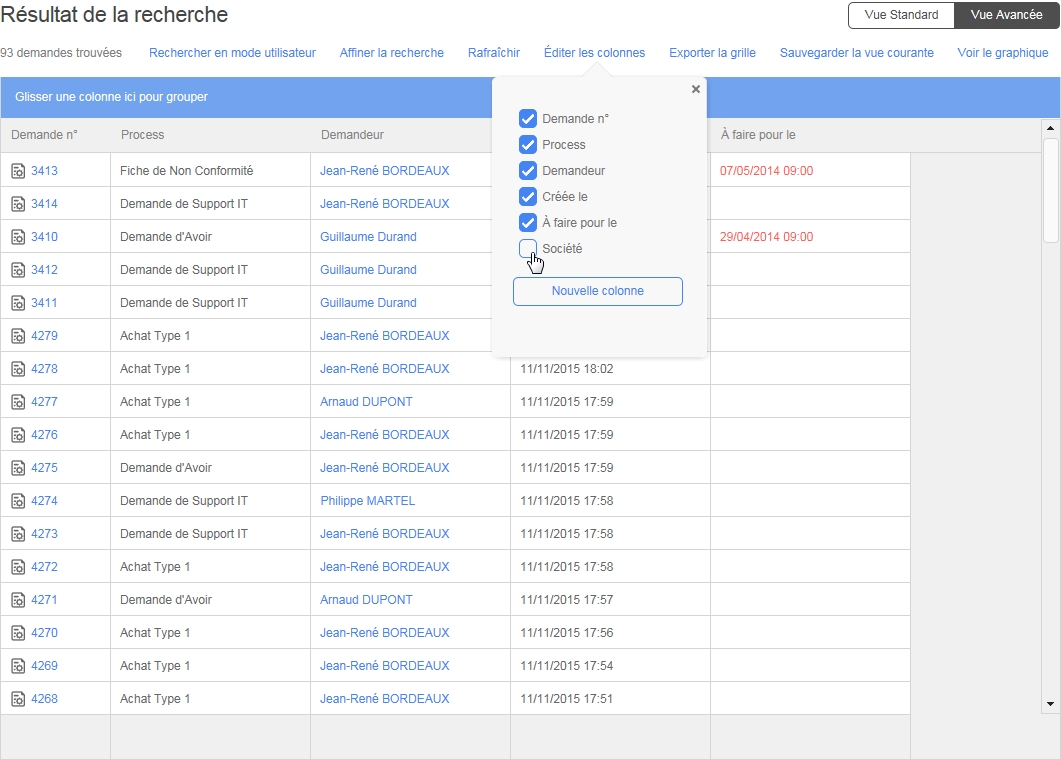Image resolution: width=1061 pixels, height=760 pixels.
Task: Click the document icon beside request 4270
Action: (18, 633)
